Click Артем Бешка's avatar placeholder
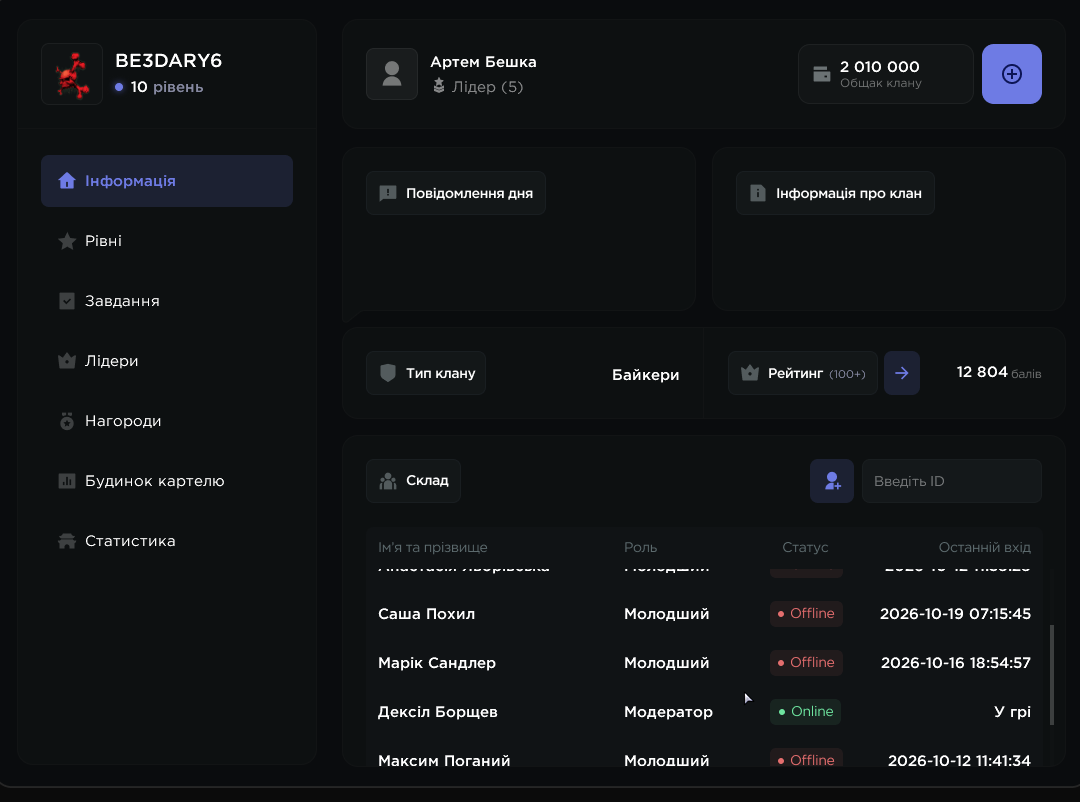This screenshot has width=1080, height=802. click(392, 74)
